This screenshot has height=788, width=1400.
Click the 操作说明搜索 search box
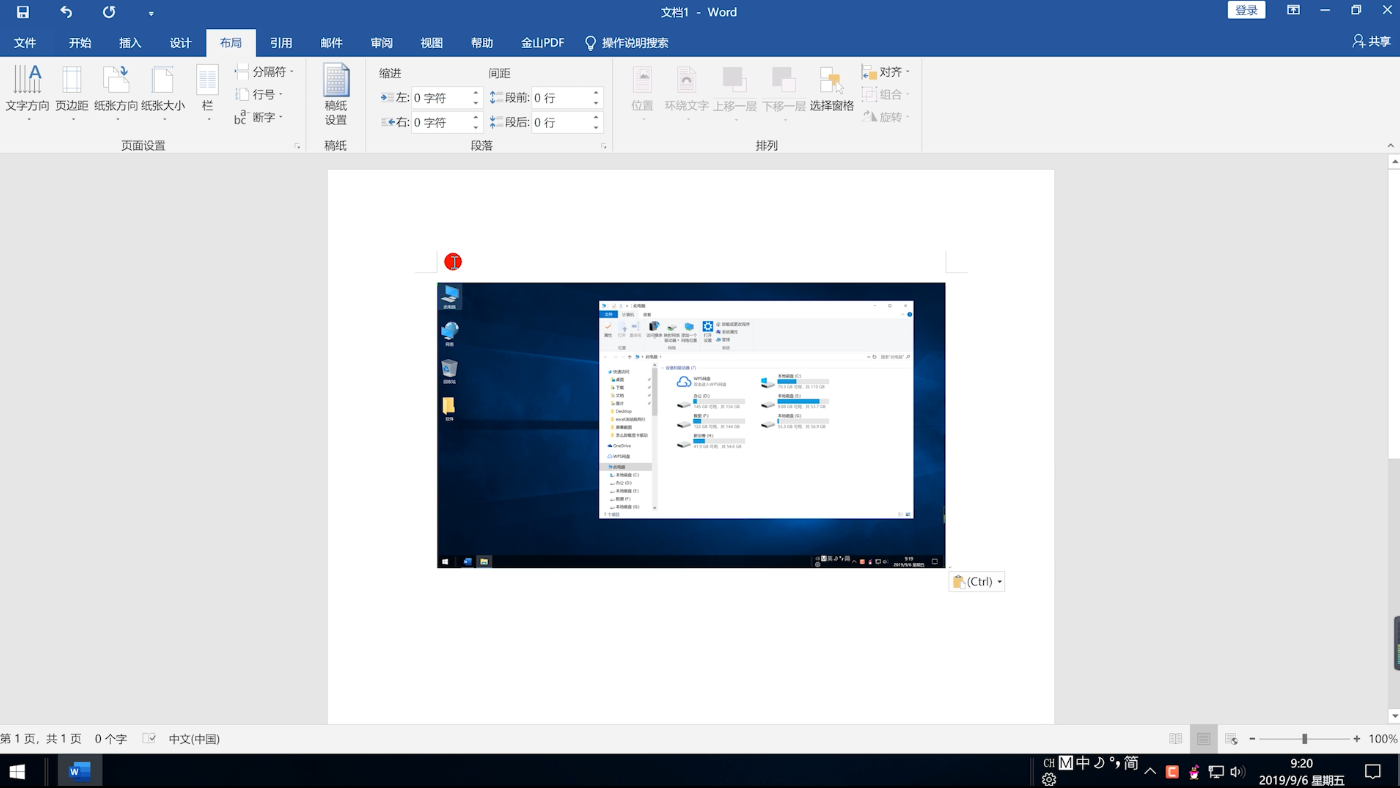click(626, 43)
